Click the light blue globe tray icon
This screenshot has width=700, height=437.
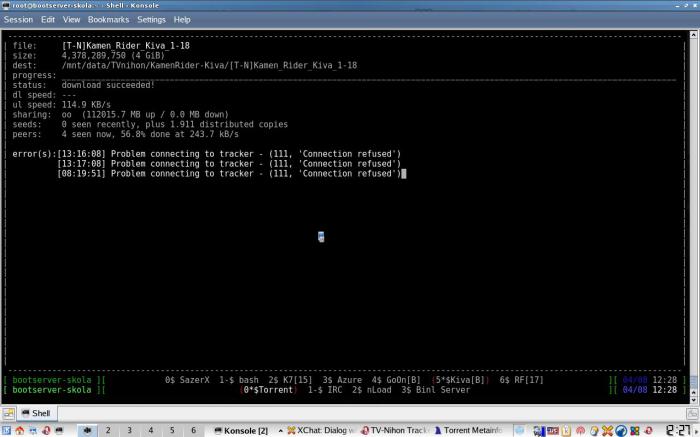(520, 431)
